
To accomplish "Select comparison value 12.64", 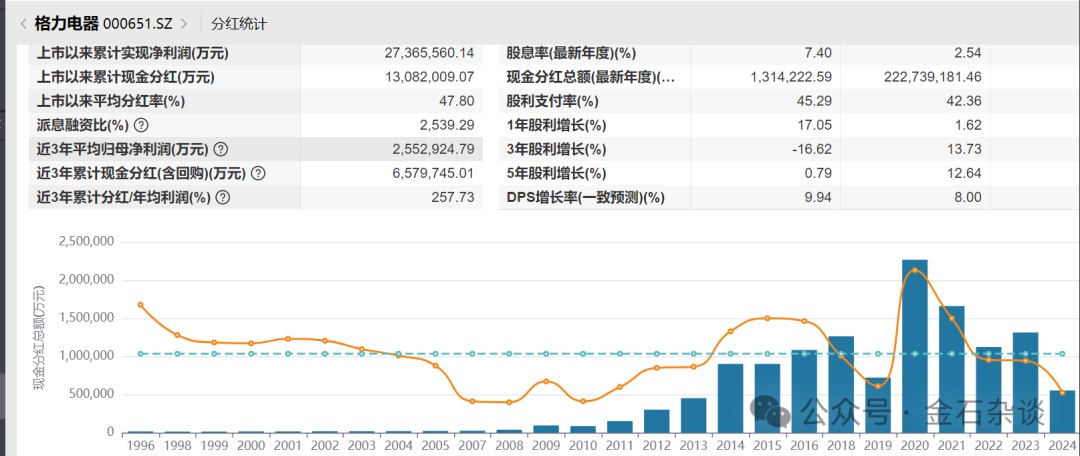I will tap(963, 173).
